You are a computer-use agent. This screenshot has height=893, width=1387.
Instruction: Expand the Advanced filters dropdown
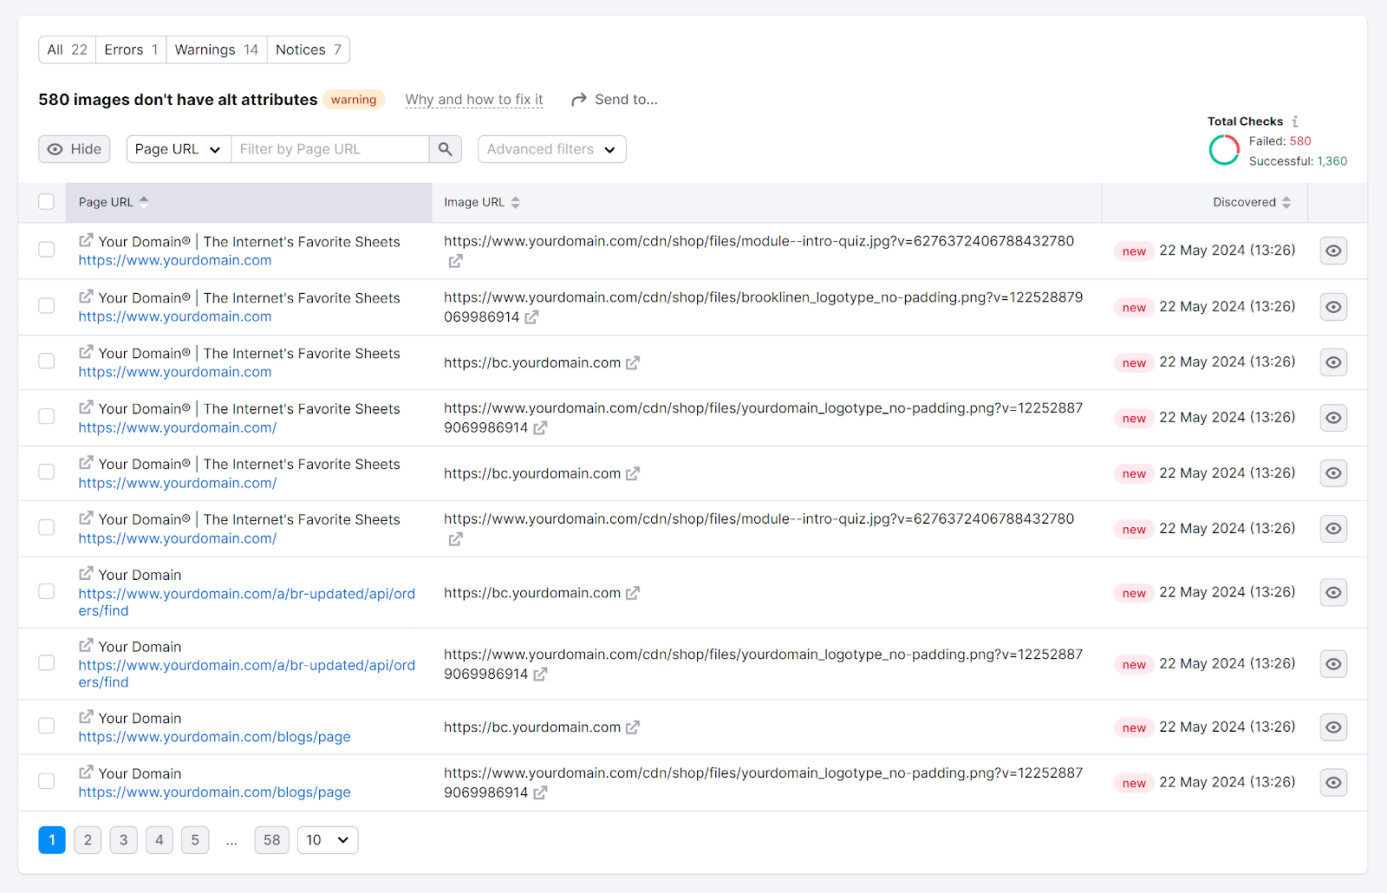551,149
